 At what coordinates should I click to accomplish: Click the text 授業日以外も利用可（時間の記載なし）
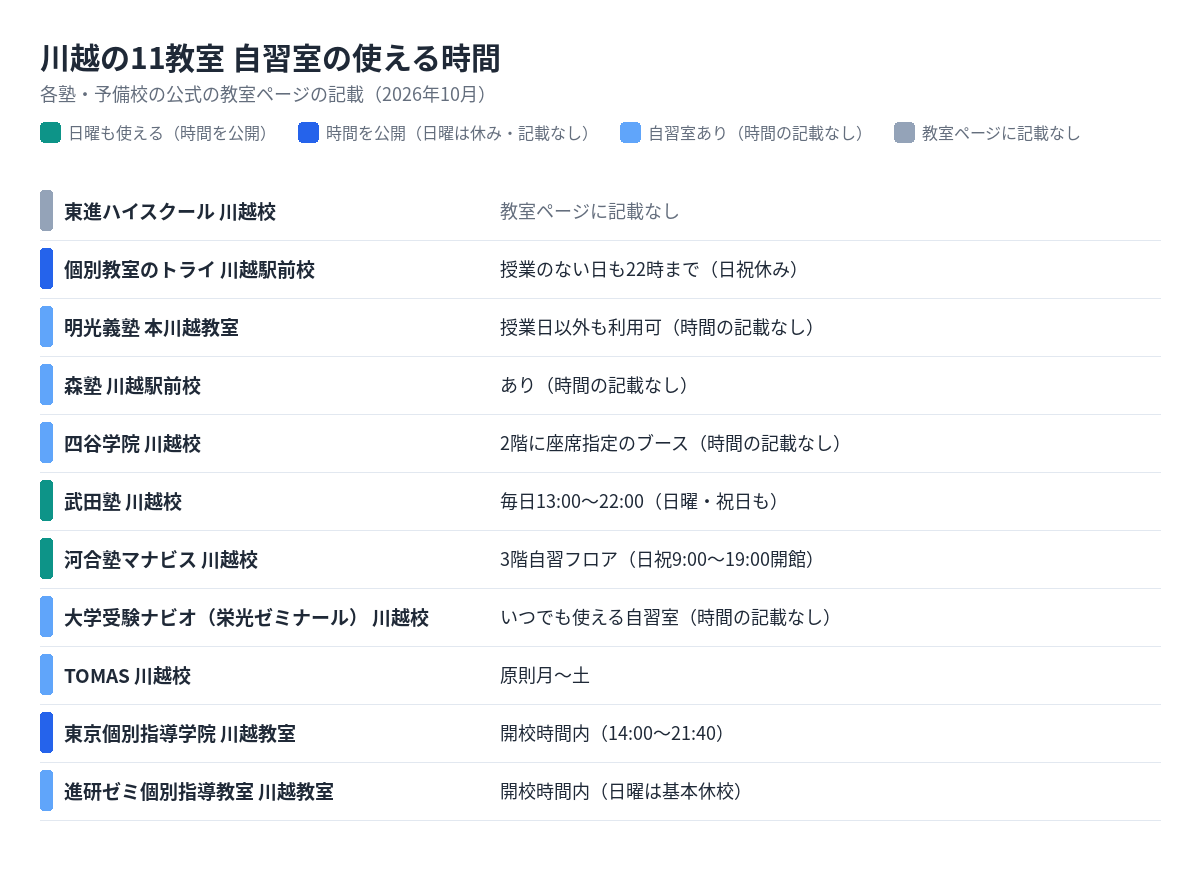[661, 328]
